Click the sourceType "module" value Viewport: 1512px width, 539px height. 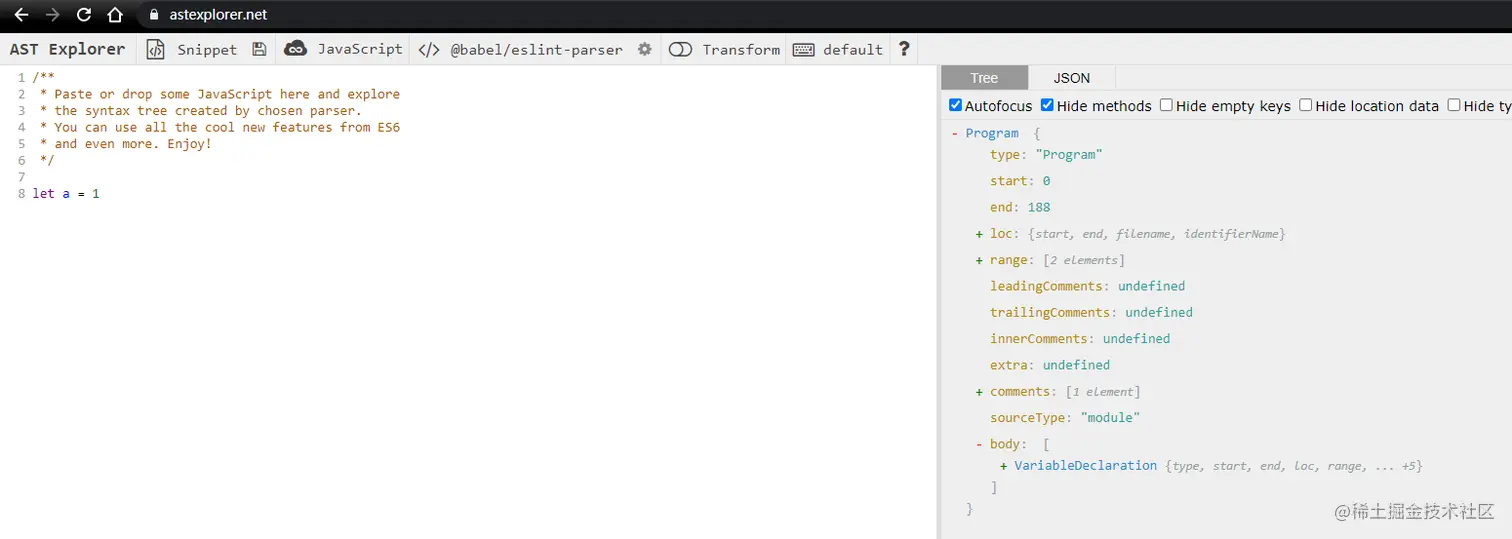pyautogui.click(x=1110, y=418)
